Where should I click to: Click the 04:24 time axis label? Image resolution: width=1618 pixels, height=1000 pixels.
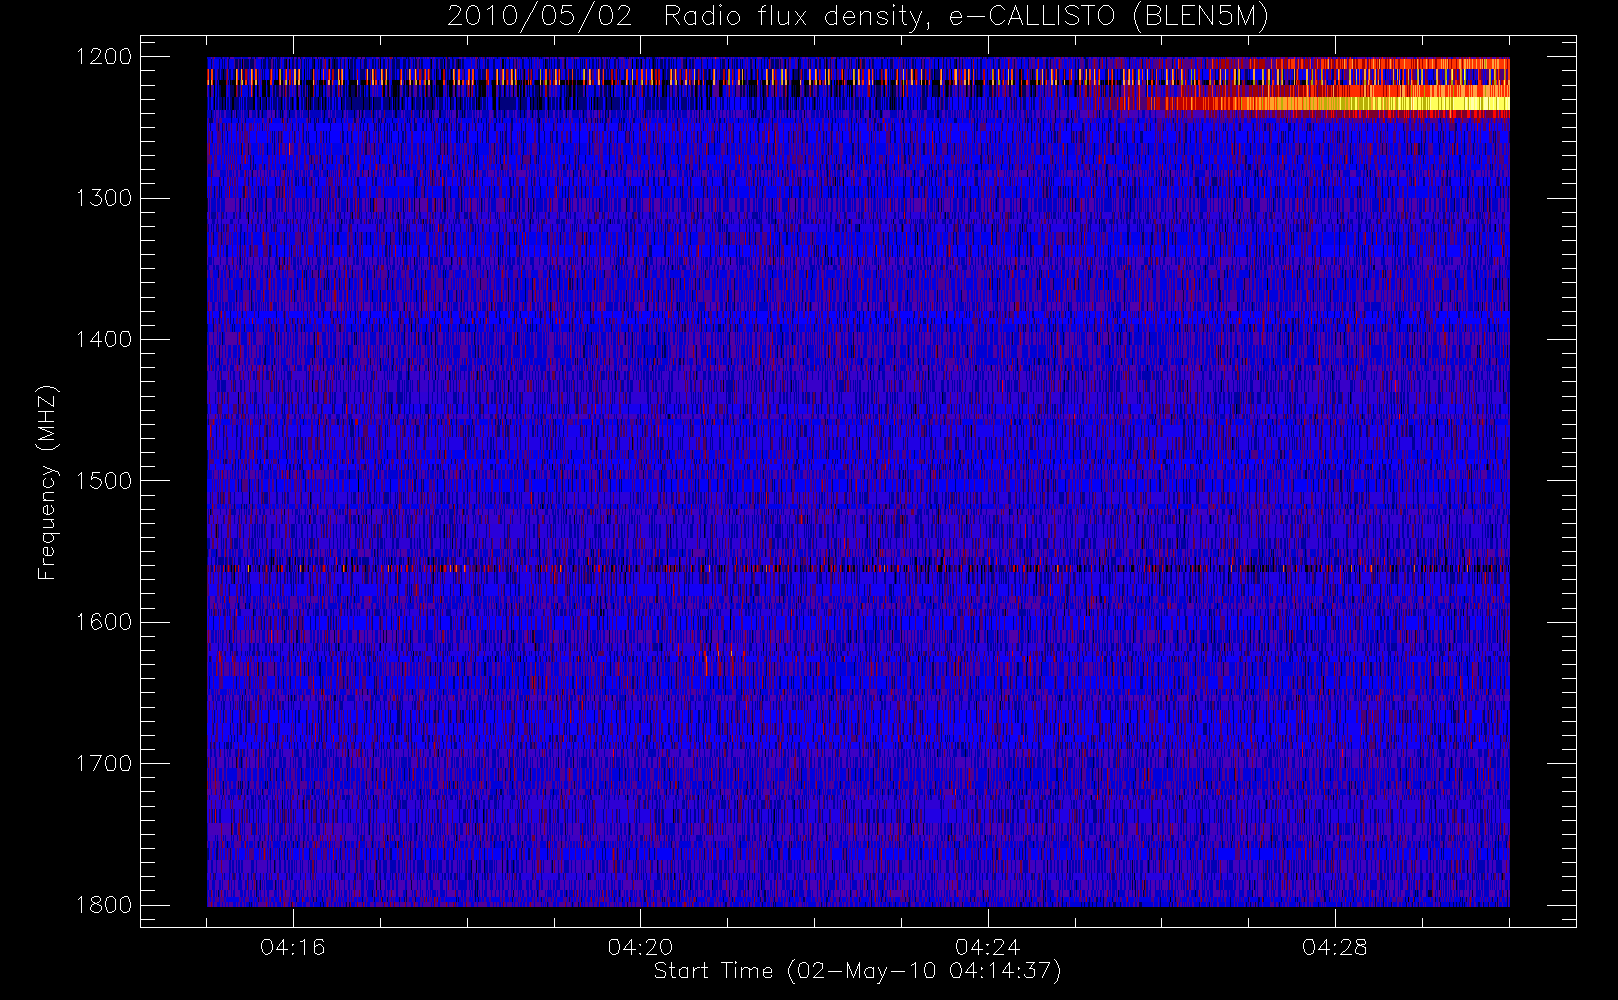(x=988, y=947)
